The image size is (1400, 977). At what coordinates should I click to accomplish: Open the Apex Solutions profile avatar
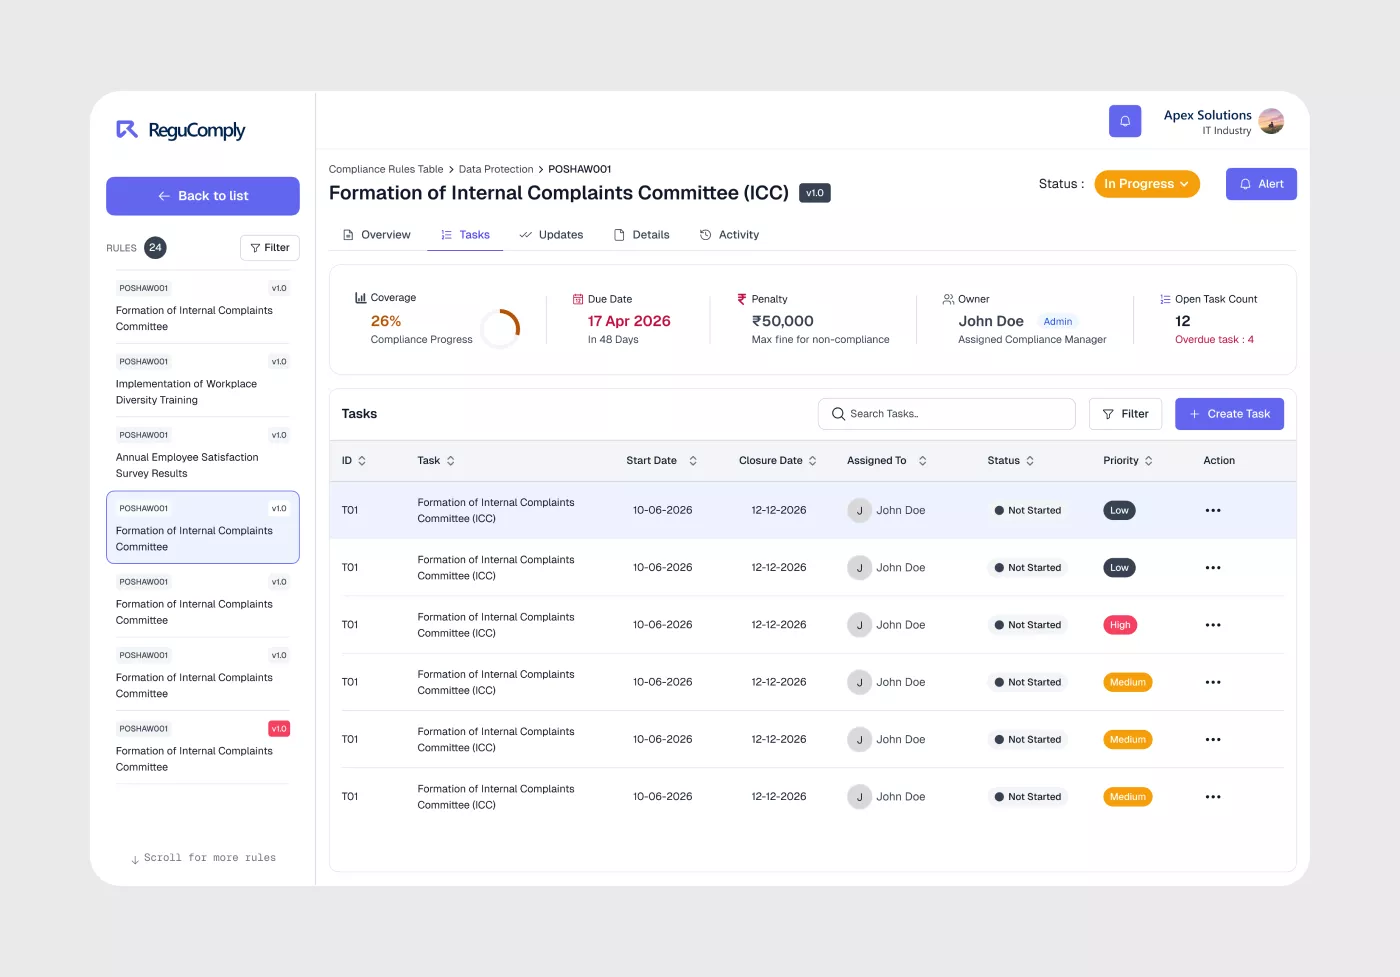click(1271, 121)
